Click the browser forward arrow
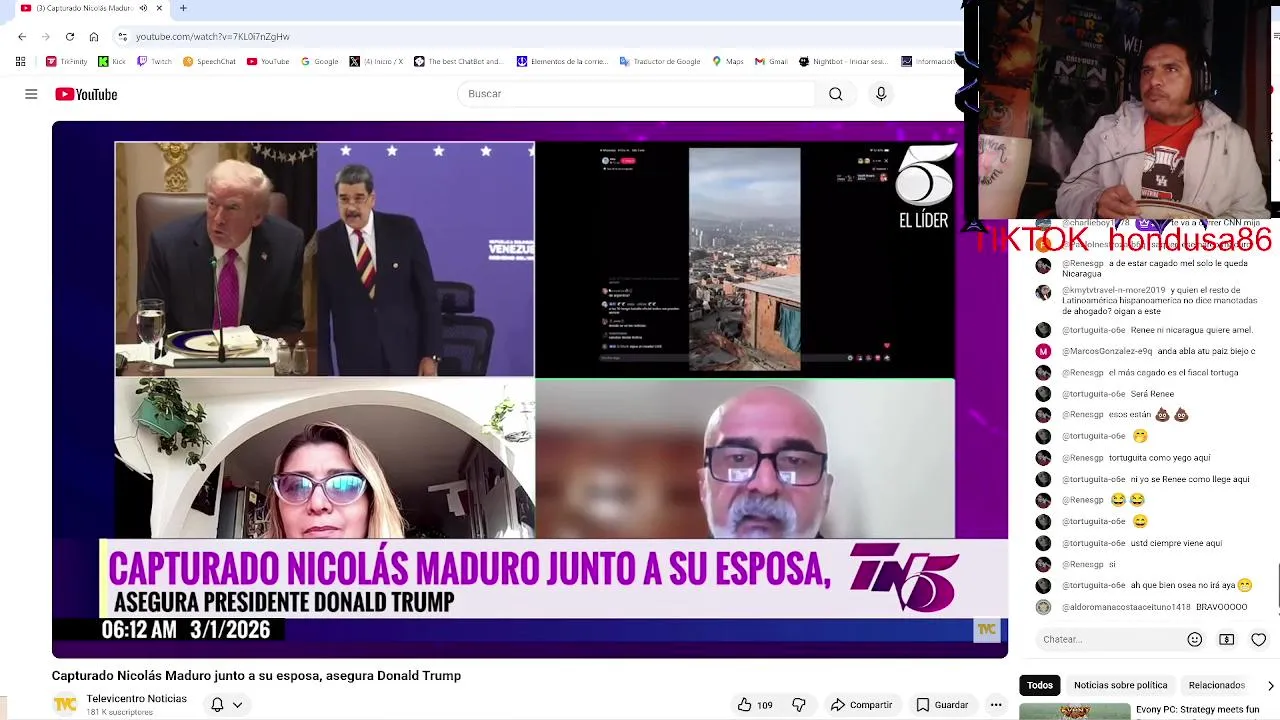The width and height of the screenshot is (1280, 720). tap(46, 37)
